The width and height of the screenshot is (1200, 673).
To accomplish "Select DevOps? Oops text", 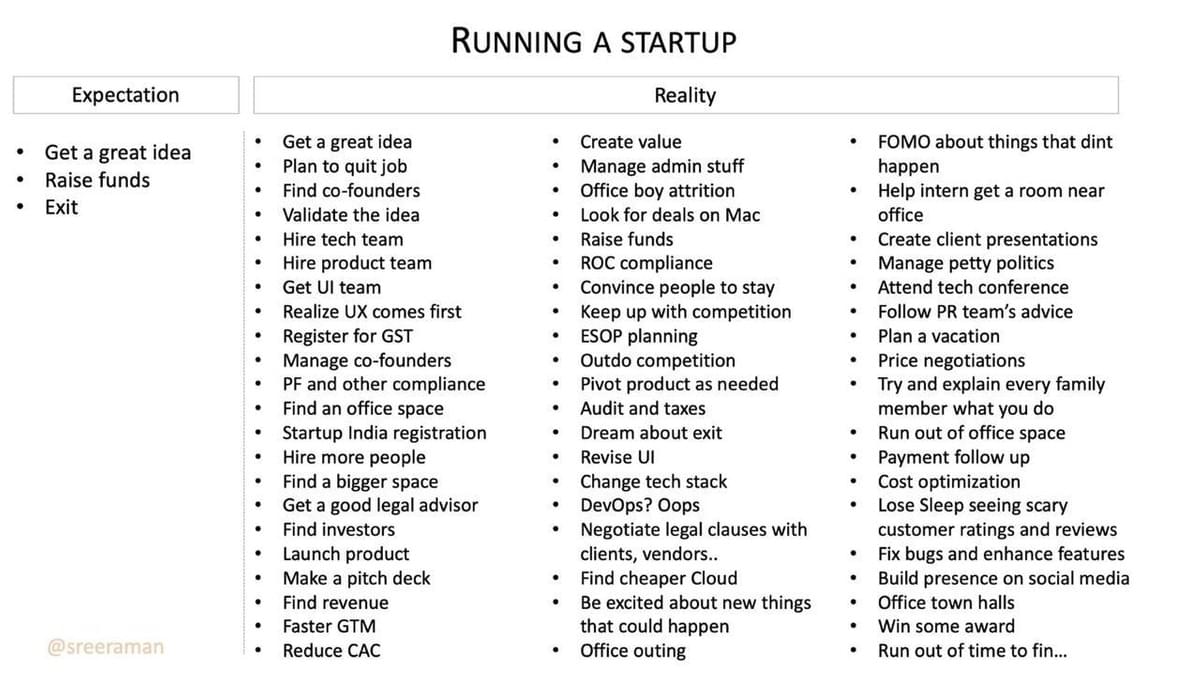I will [x=640, y=505].
